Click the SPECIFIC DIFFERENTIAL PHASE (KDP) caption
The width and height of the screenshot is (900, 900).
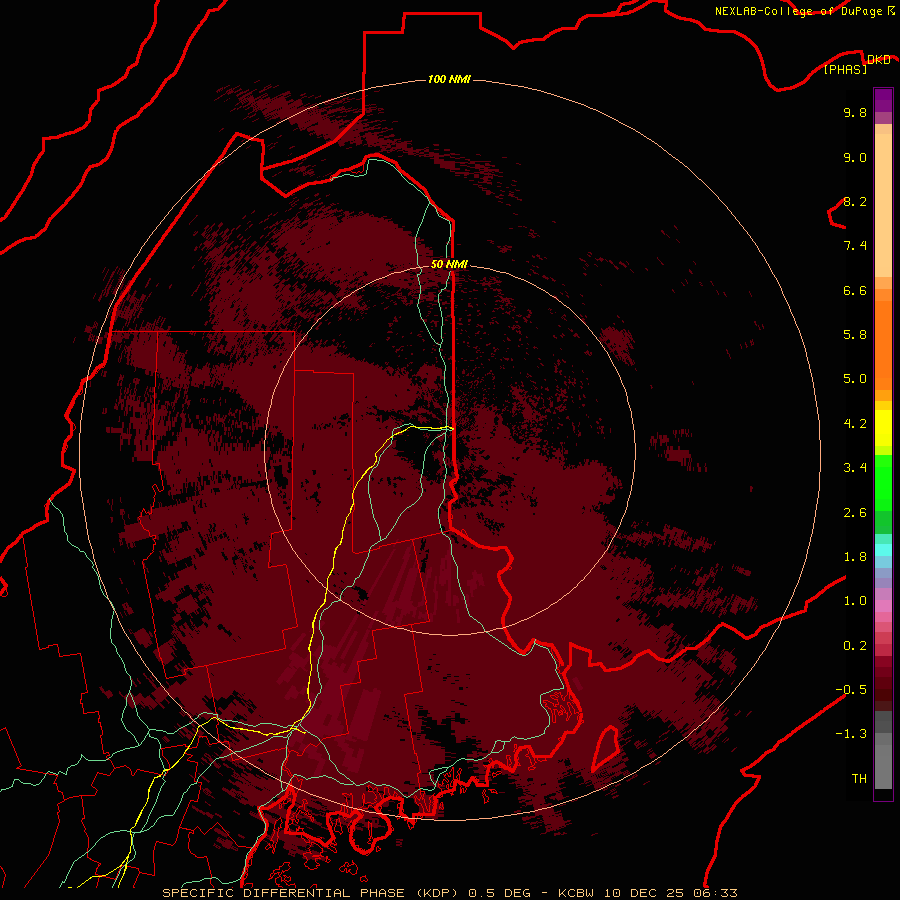tap(311, 893)
